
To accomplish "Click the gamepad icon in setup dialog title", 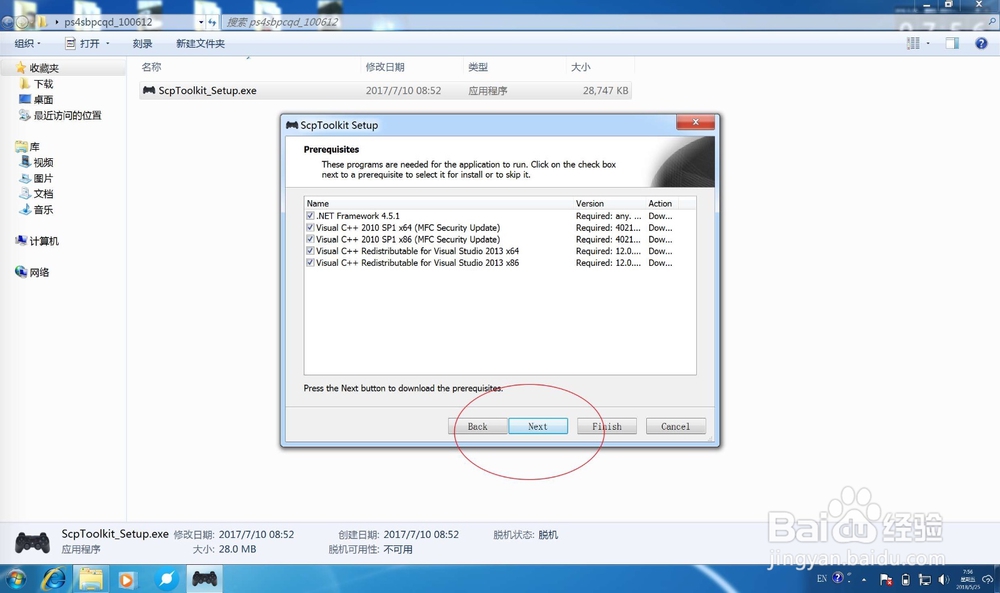I will click(292, 125).
